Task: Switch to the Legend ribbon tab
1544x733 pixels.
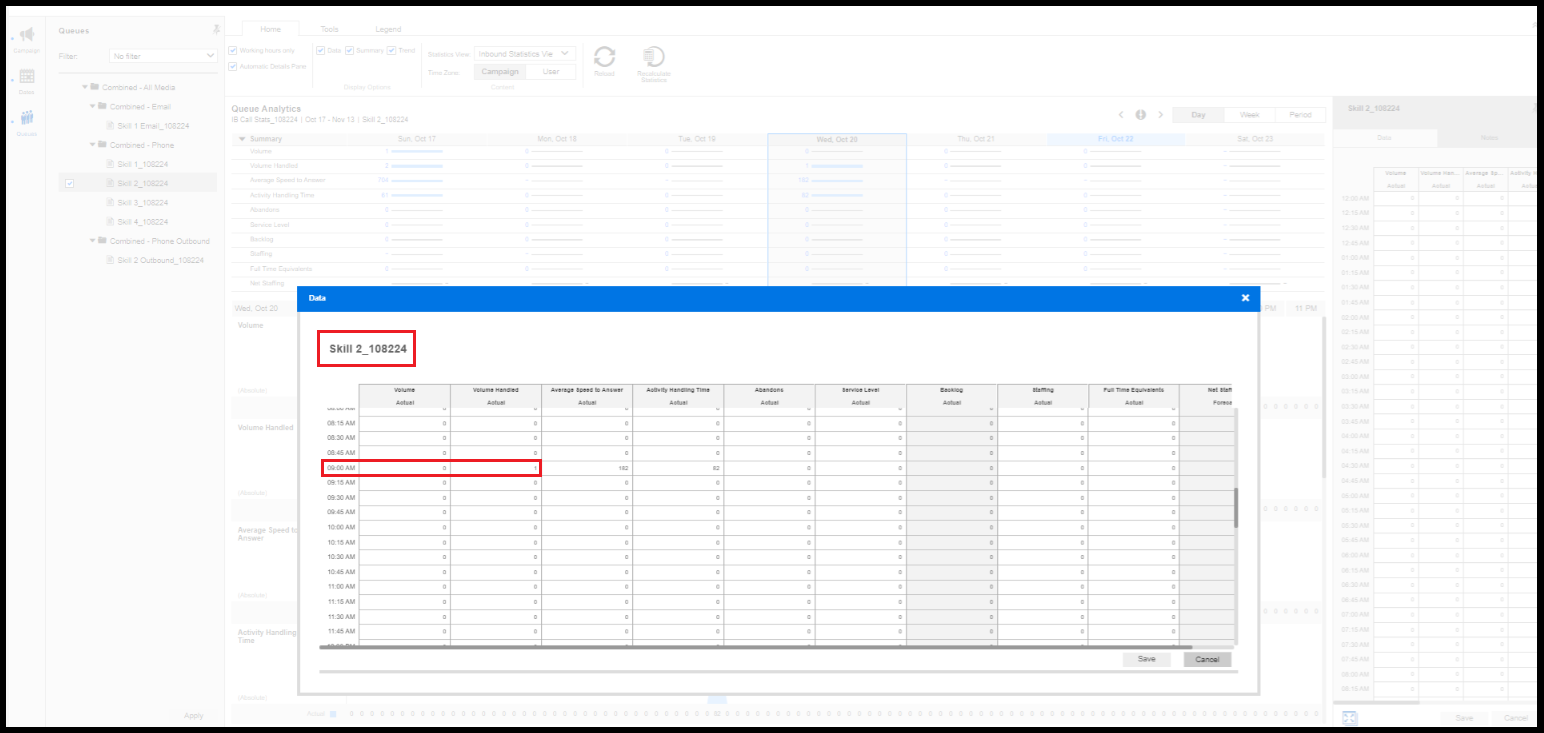Action: tap(388, 29)
